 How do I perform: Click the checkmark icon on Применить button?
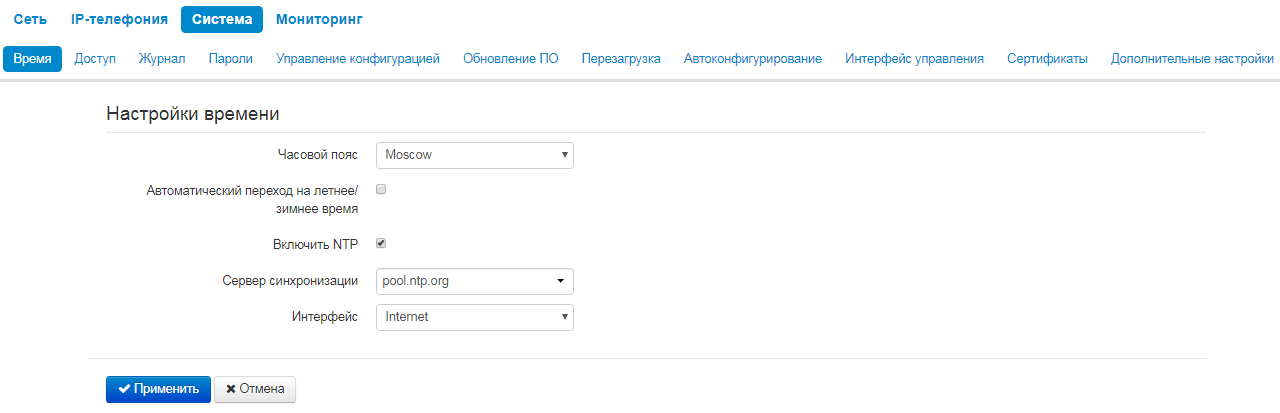click(124, 389)
